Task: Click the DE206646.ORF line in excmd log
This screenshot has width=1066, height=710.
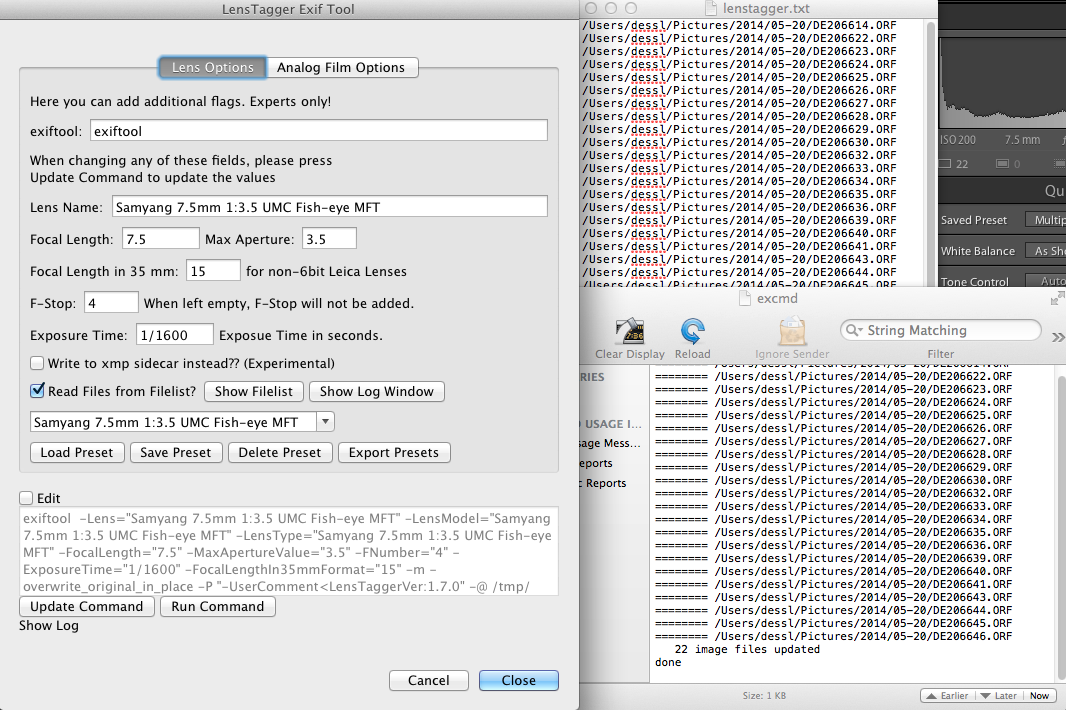Action: [833, 636]
